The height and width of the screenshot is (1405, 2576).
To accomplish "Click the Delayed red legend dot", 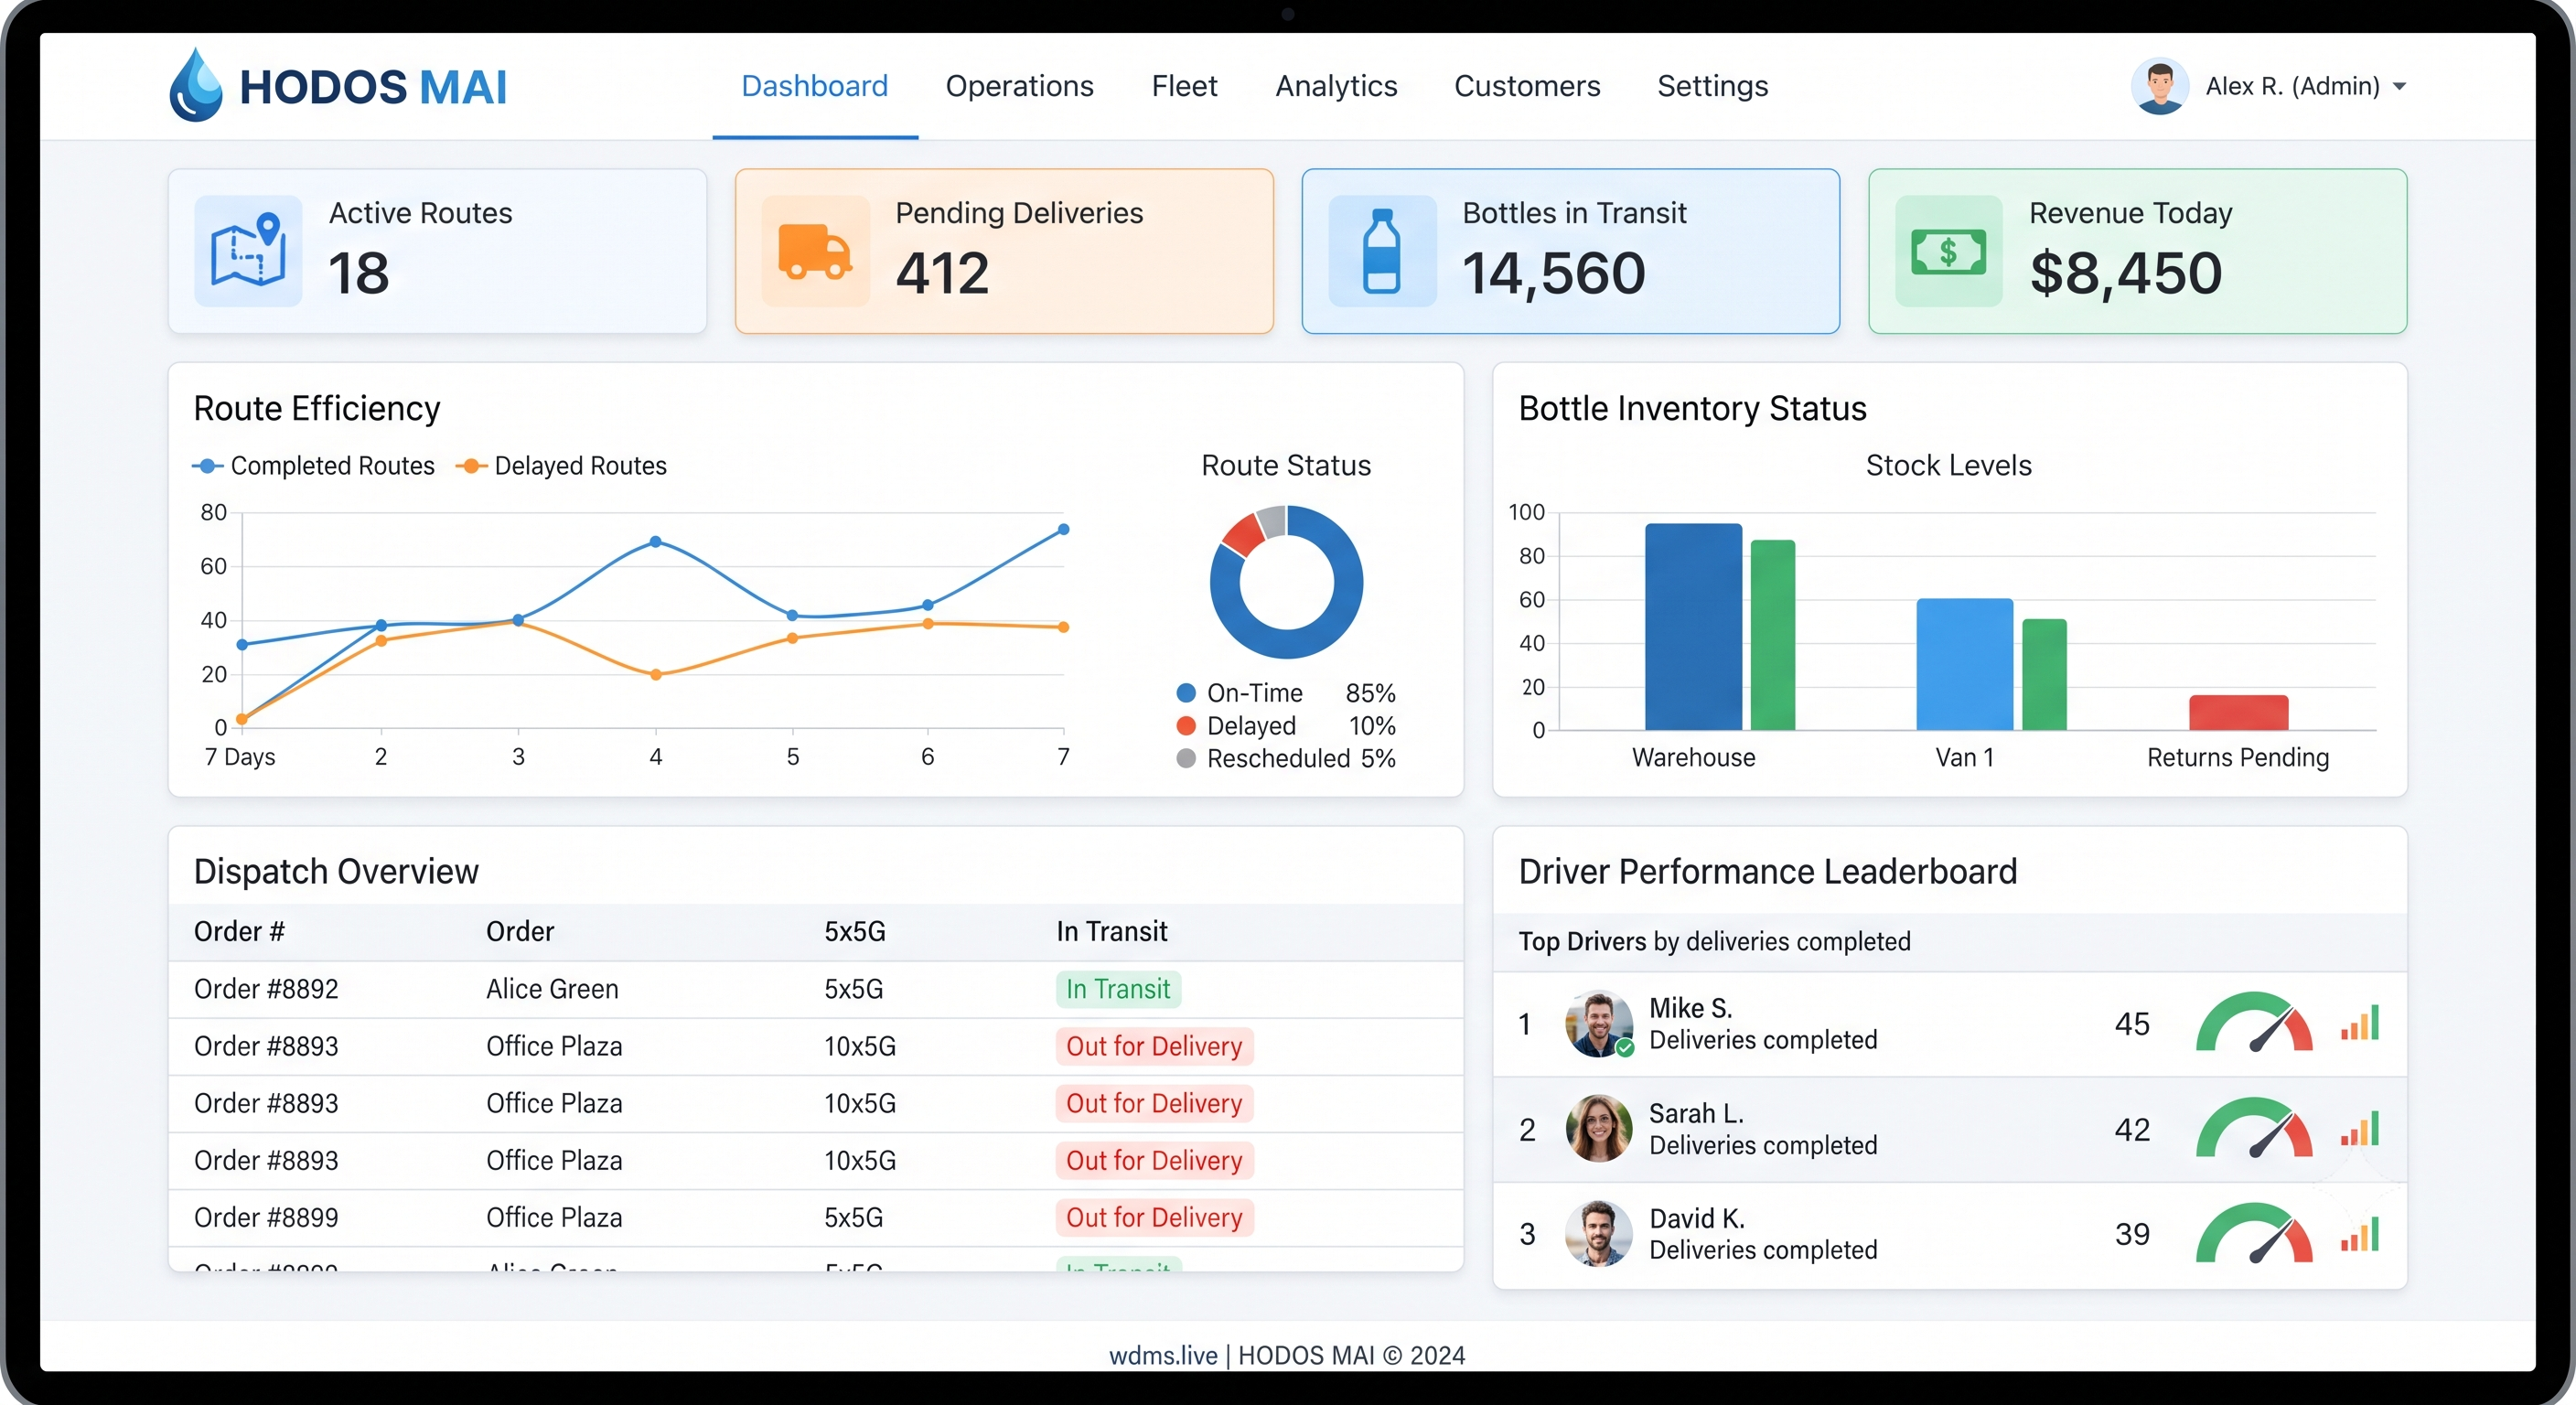I will click(1186, 726).
